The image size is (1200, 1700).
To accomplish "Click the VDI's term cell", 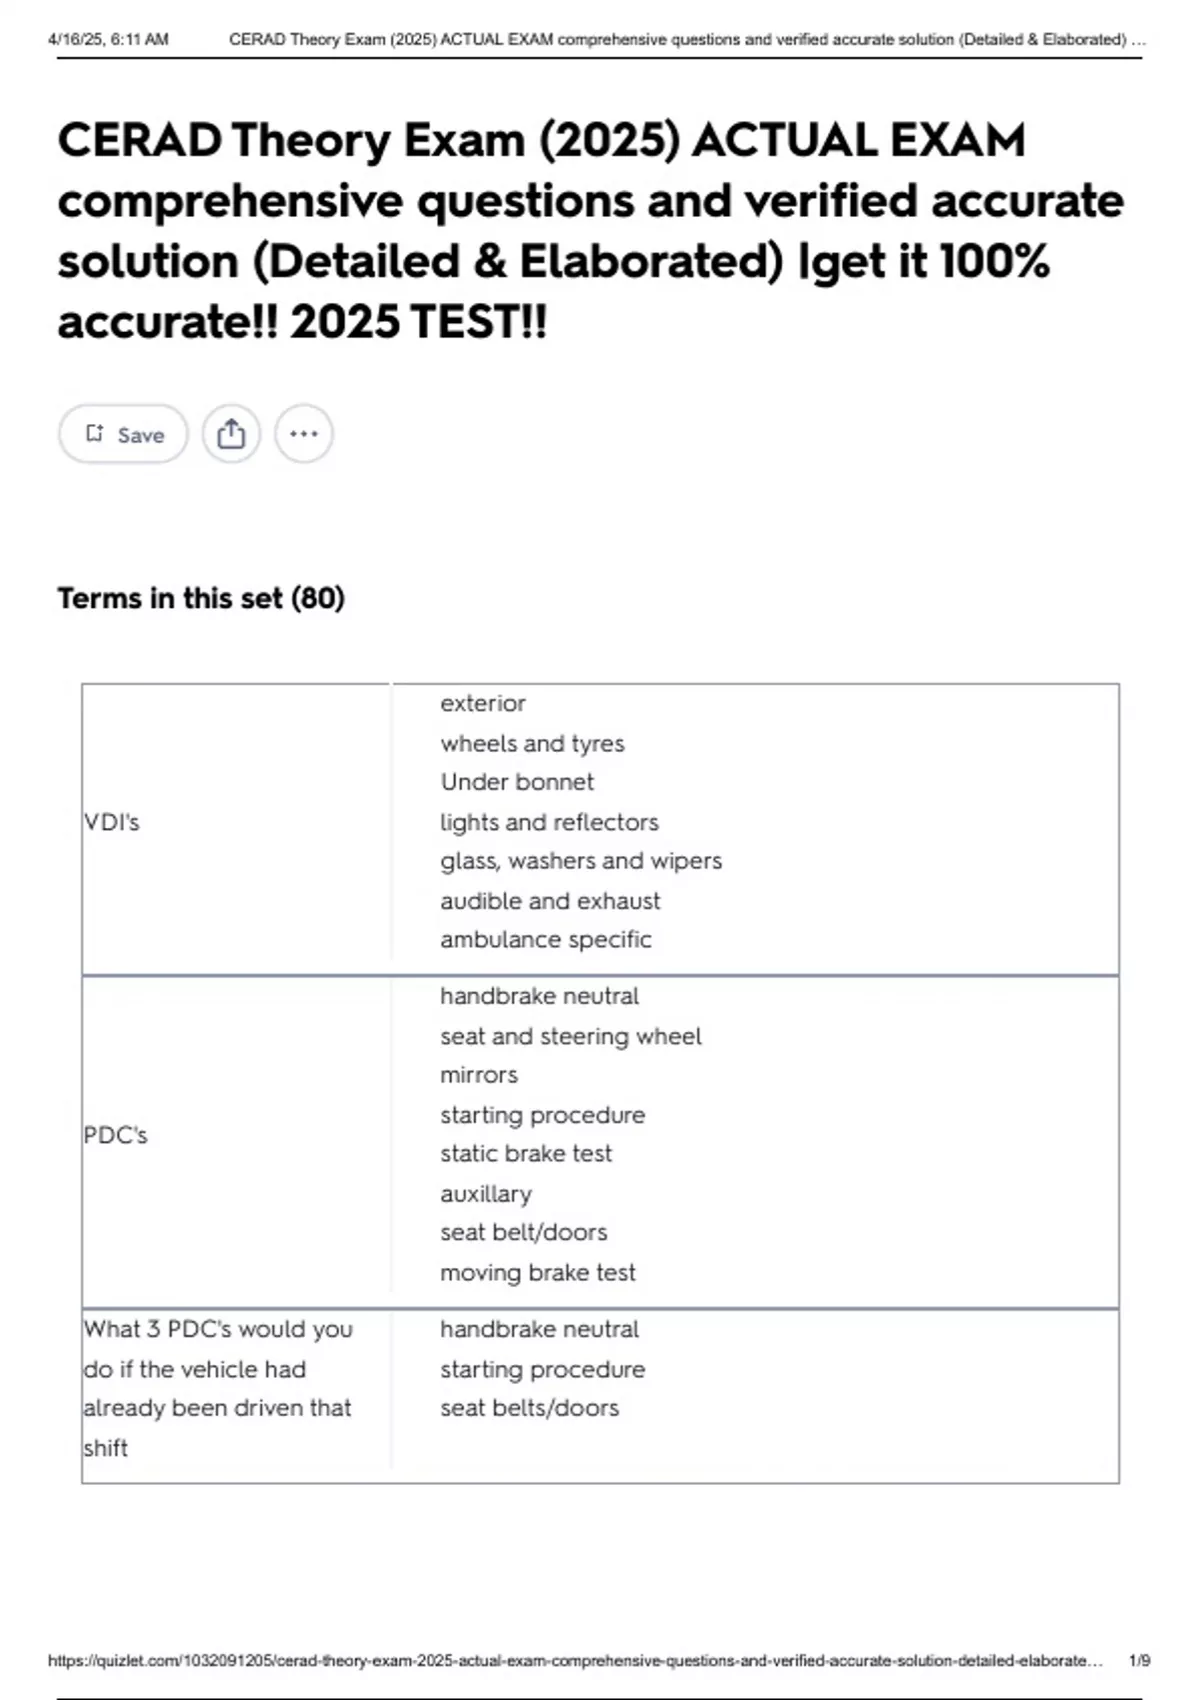I will coord(112,822).
